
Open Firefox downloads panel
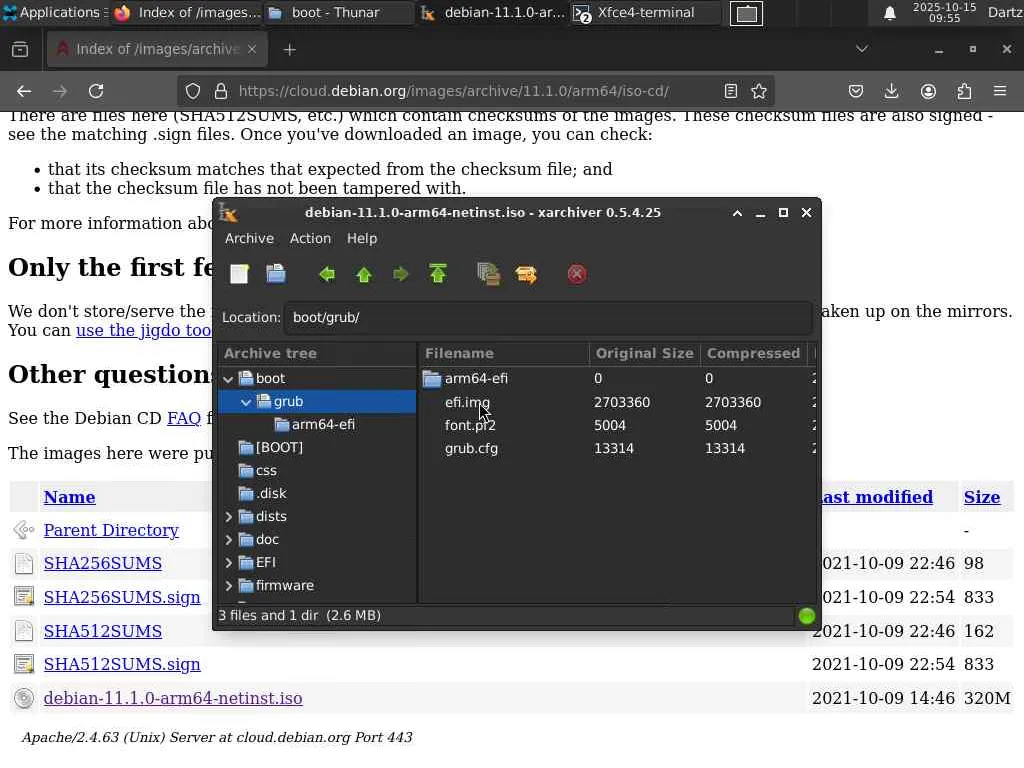[x=891, y=91]
